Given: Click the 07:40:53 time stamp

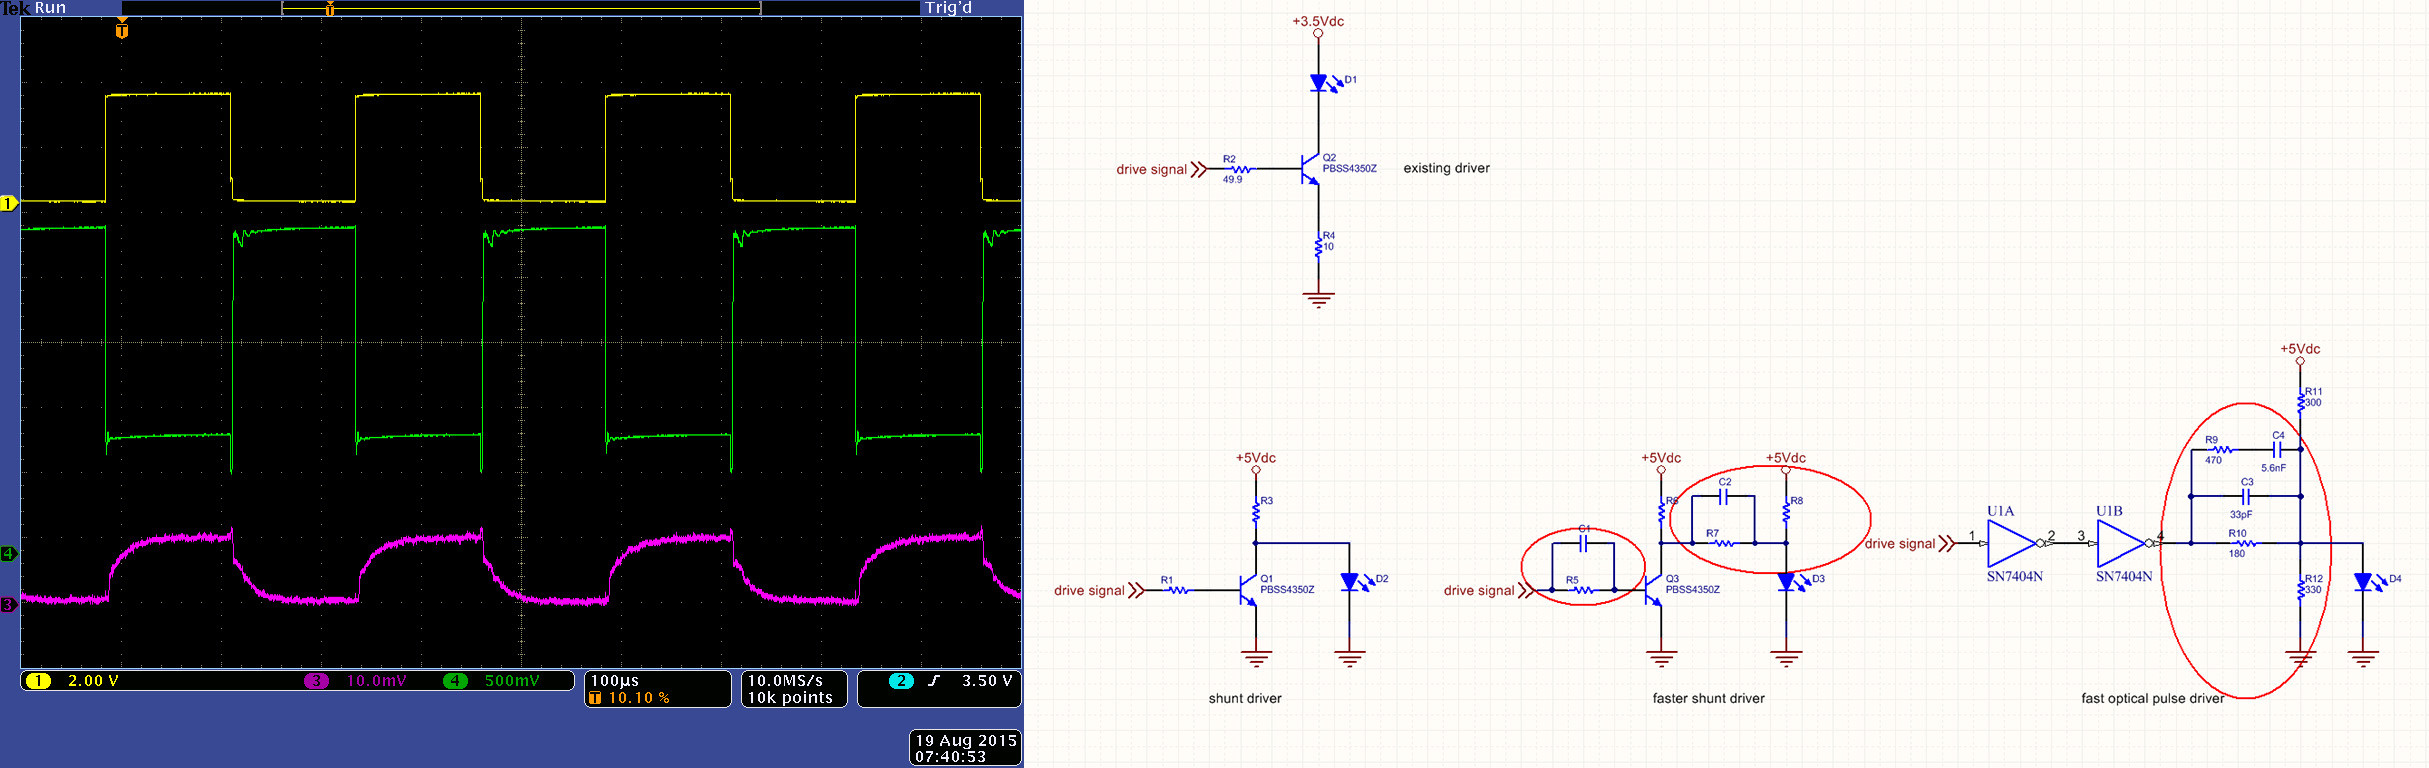Looking at the screenshot, I should [x=950, y=757].
